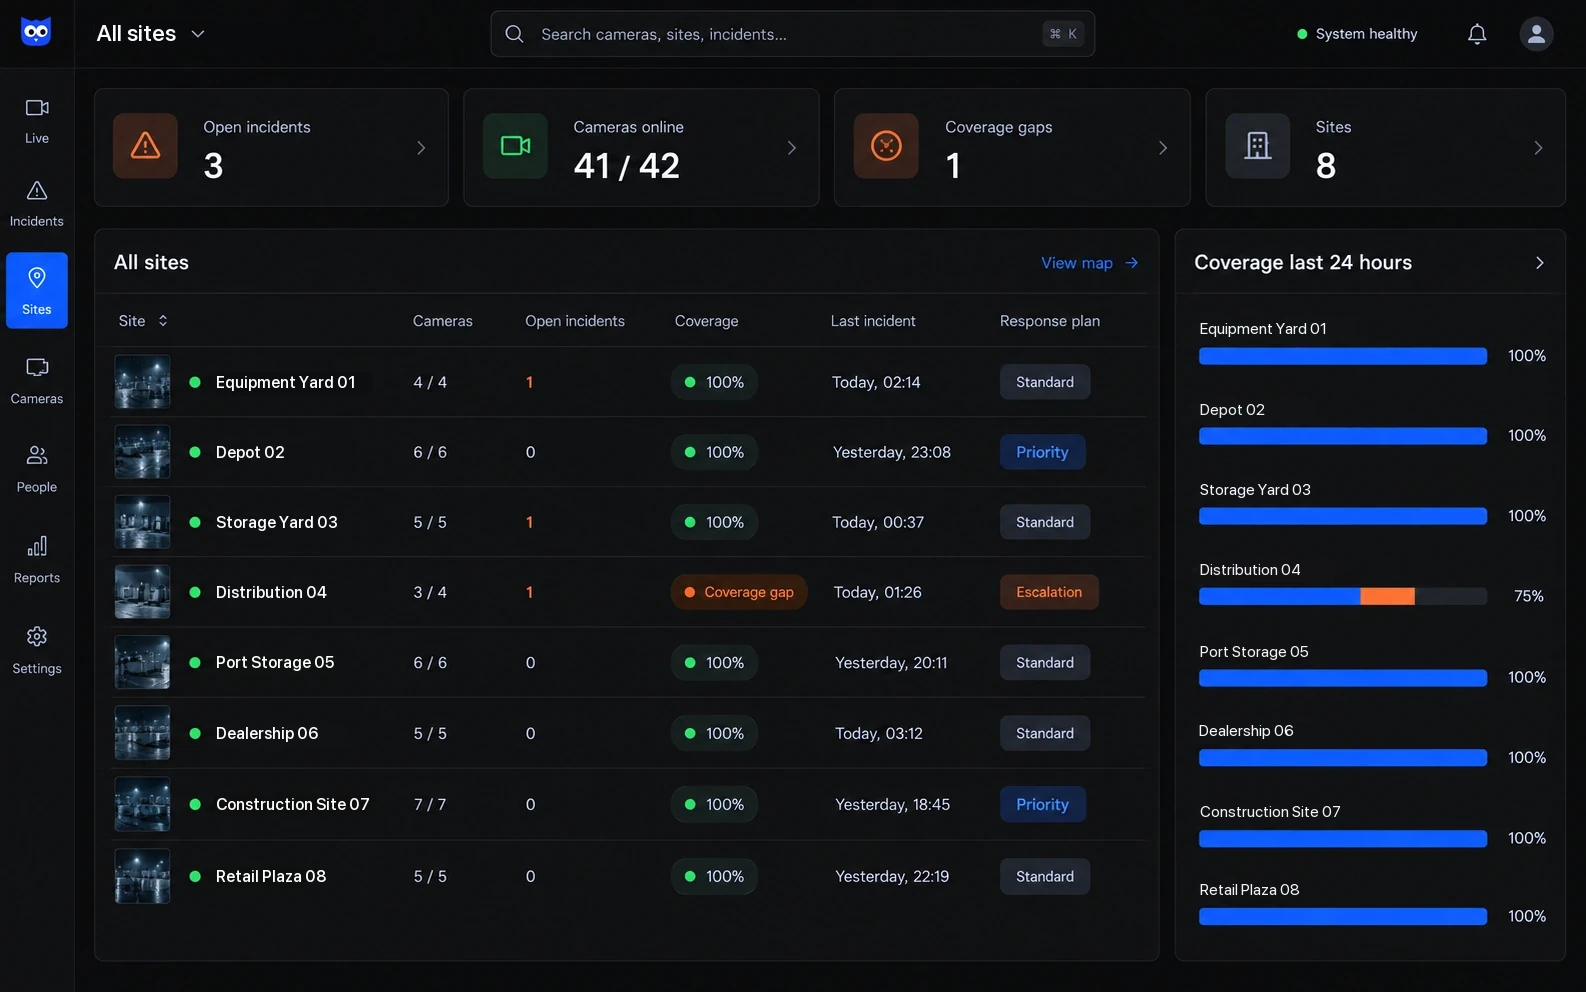Click the 7 / 7 cameras value
1586x992 pixels.
tap(430, 804)
